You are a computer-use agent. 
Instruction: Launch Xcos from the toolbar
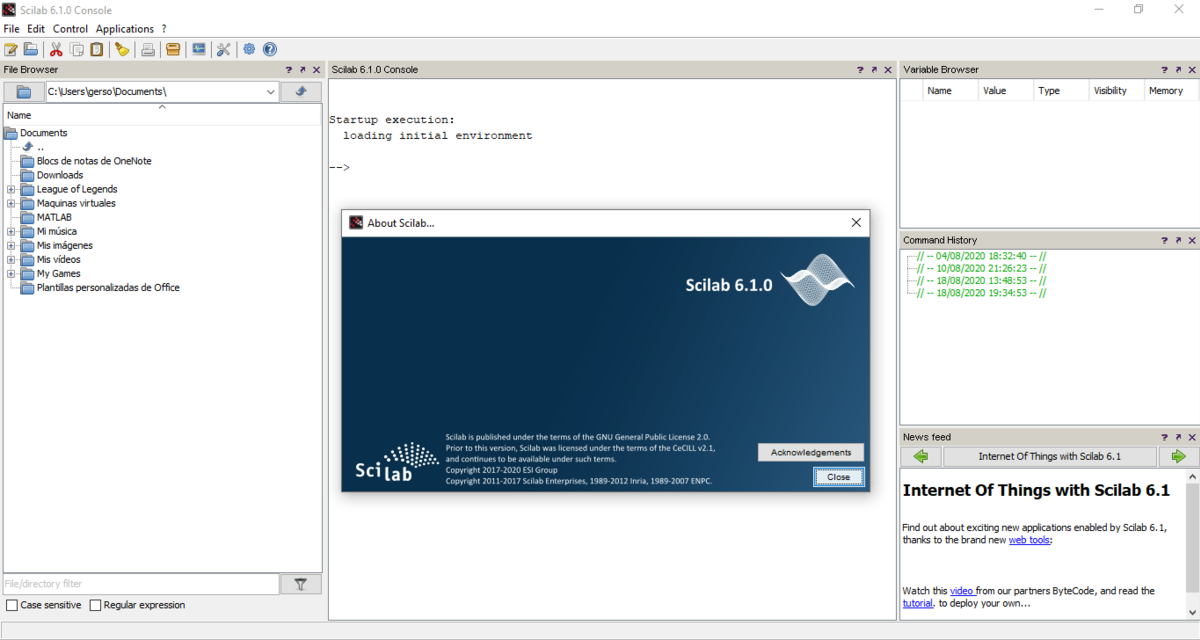coord(198,49)
